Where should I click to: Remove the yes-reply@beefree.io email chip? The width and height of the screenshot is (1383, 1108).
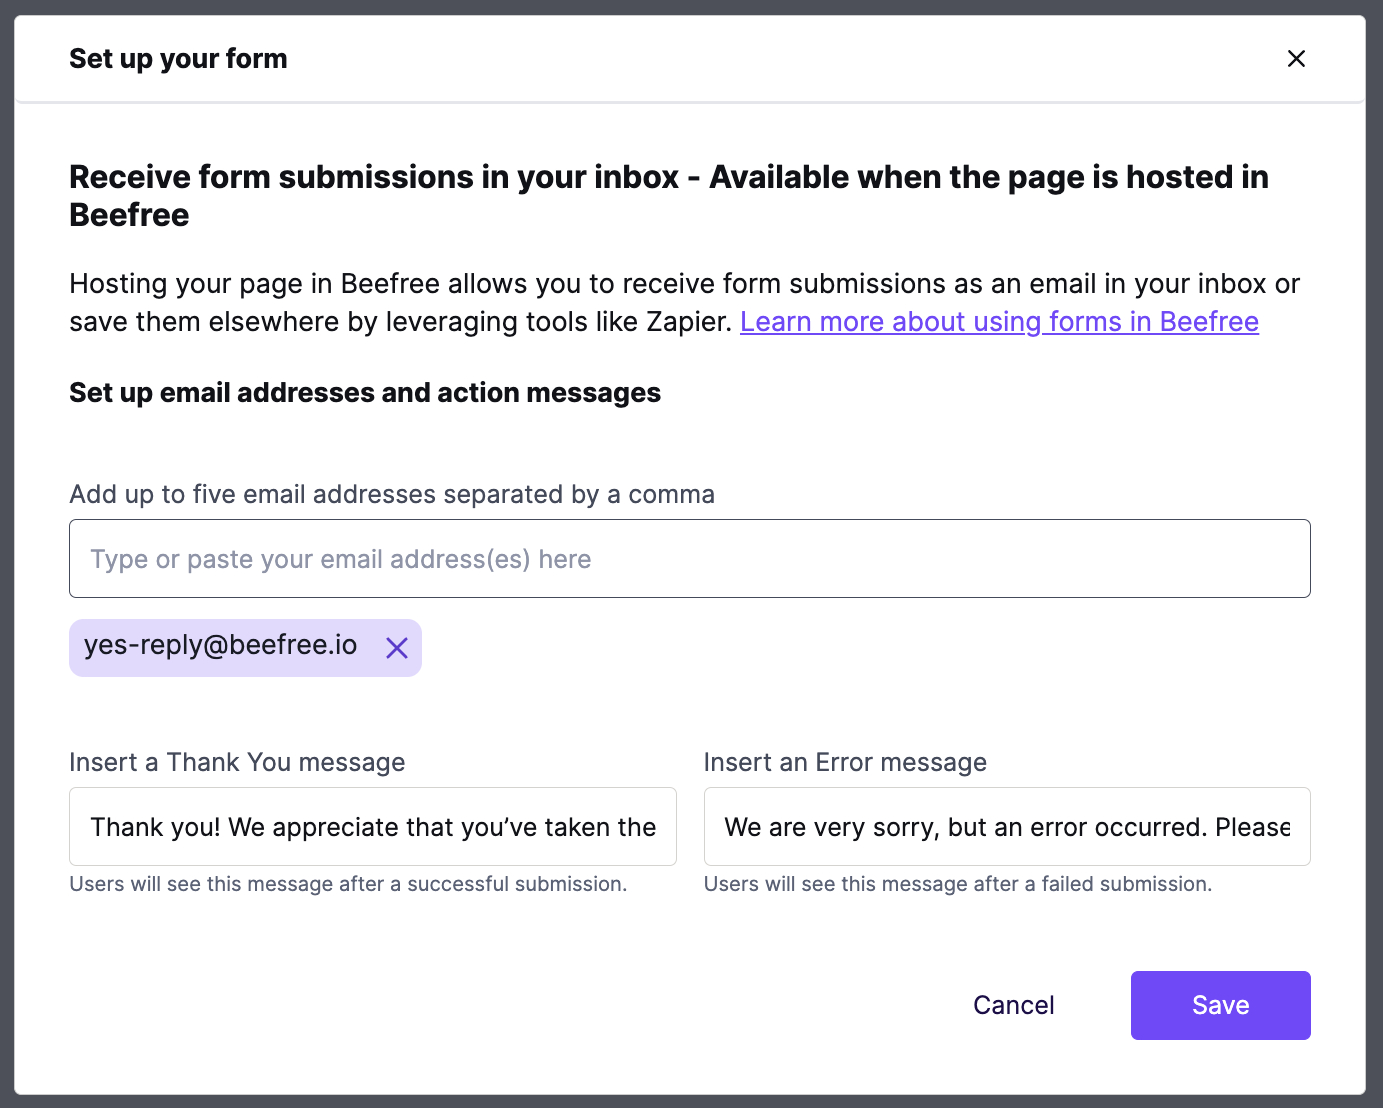coord(397,648)
